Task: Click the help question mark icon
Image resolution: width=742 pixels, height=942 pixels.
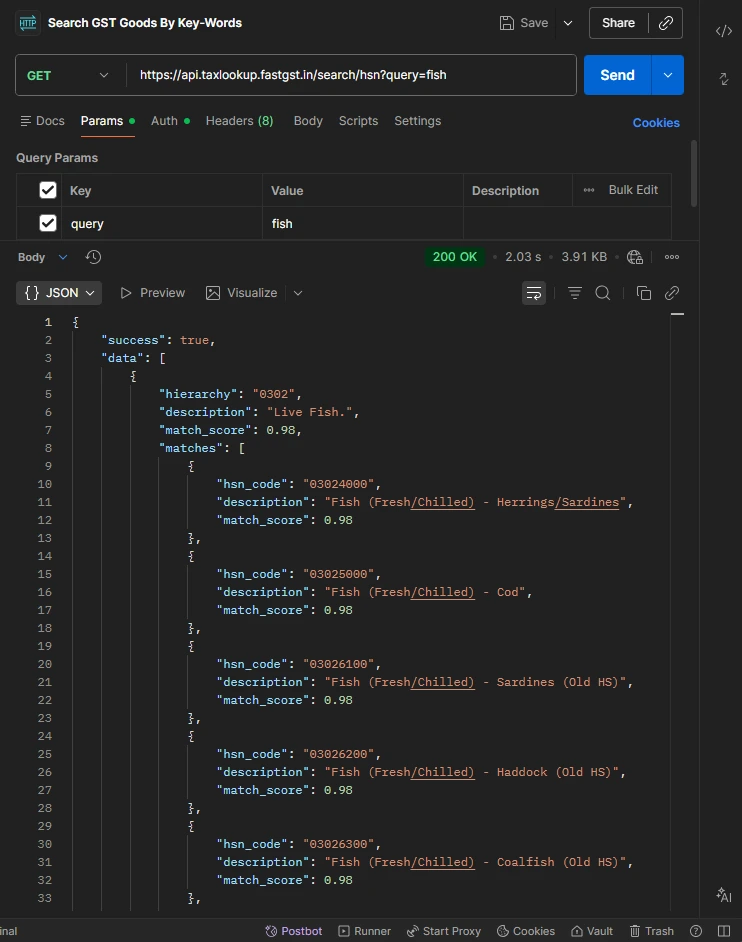Action: pos(696,931)
